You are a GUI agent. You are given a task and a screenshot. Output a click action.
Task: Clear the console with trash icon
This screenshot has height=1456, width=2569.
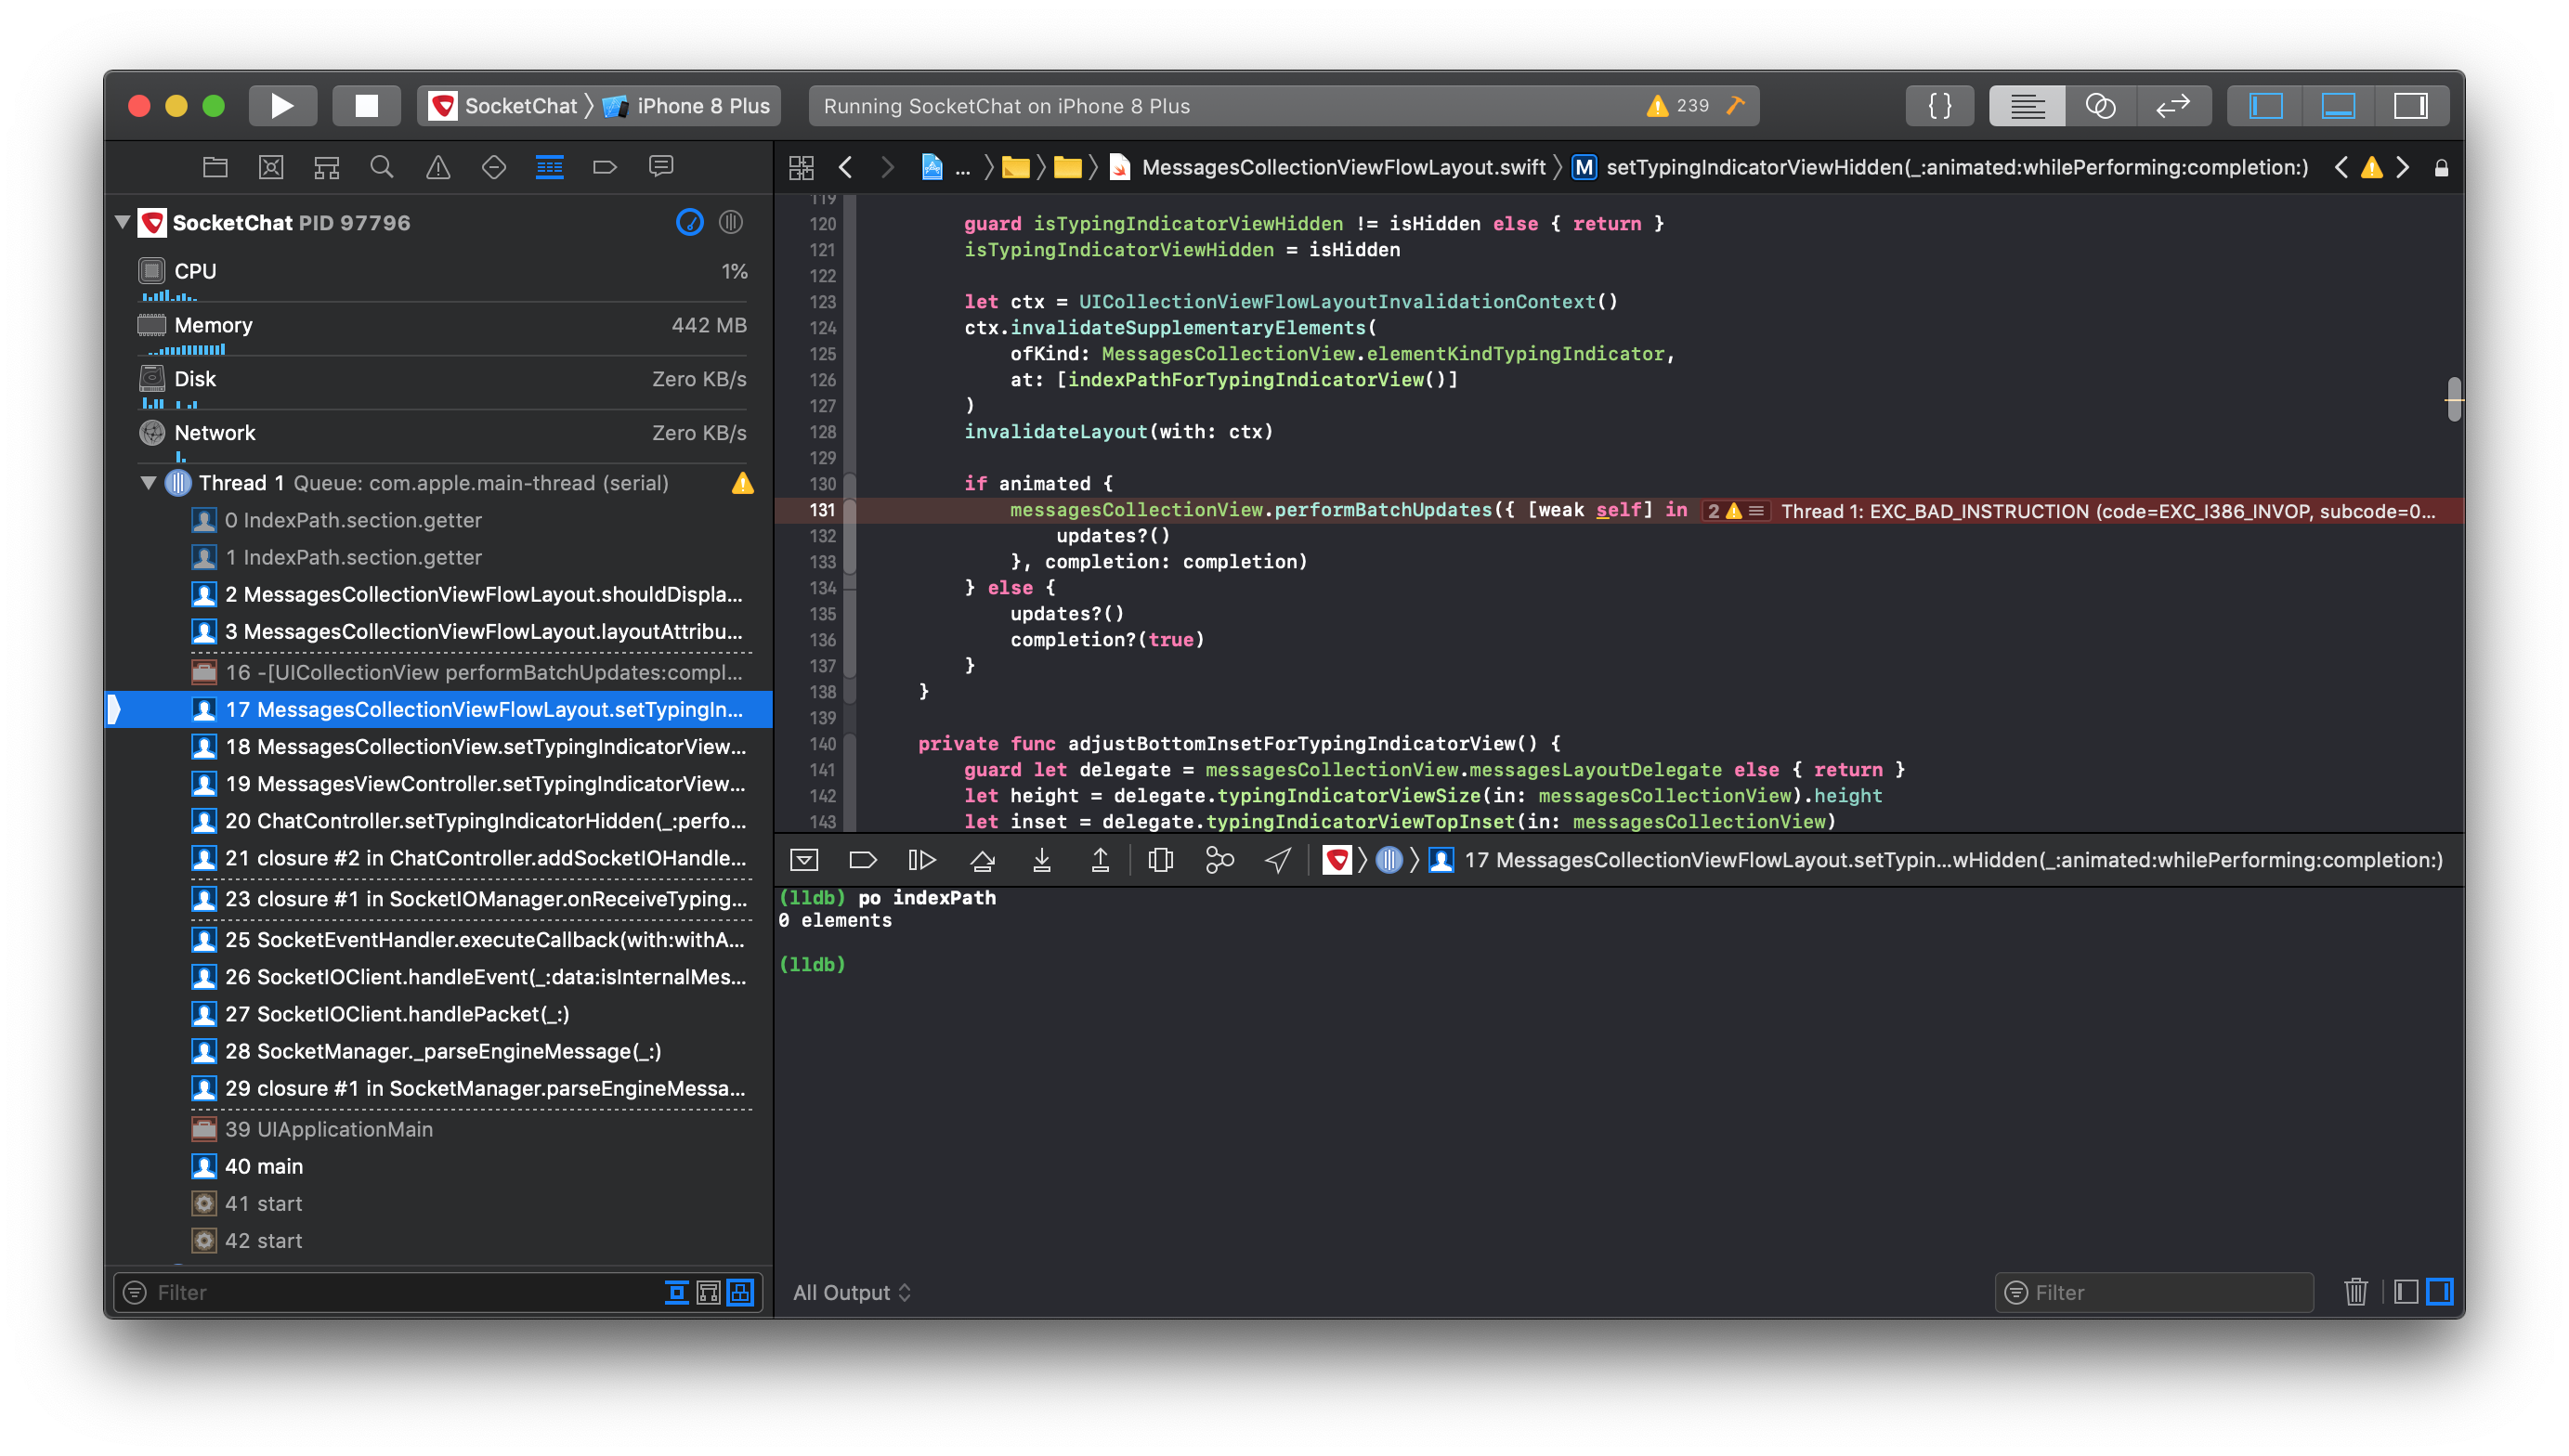tap(2356, 1292)
